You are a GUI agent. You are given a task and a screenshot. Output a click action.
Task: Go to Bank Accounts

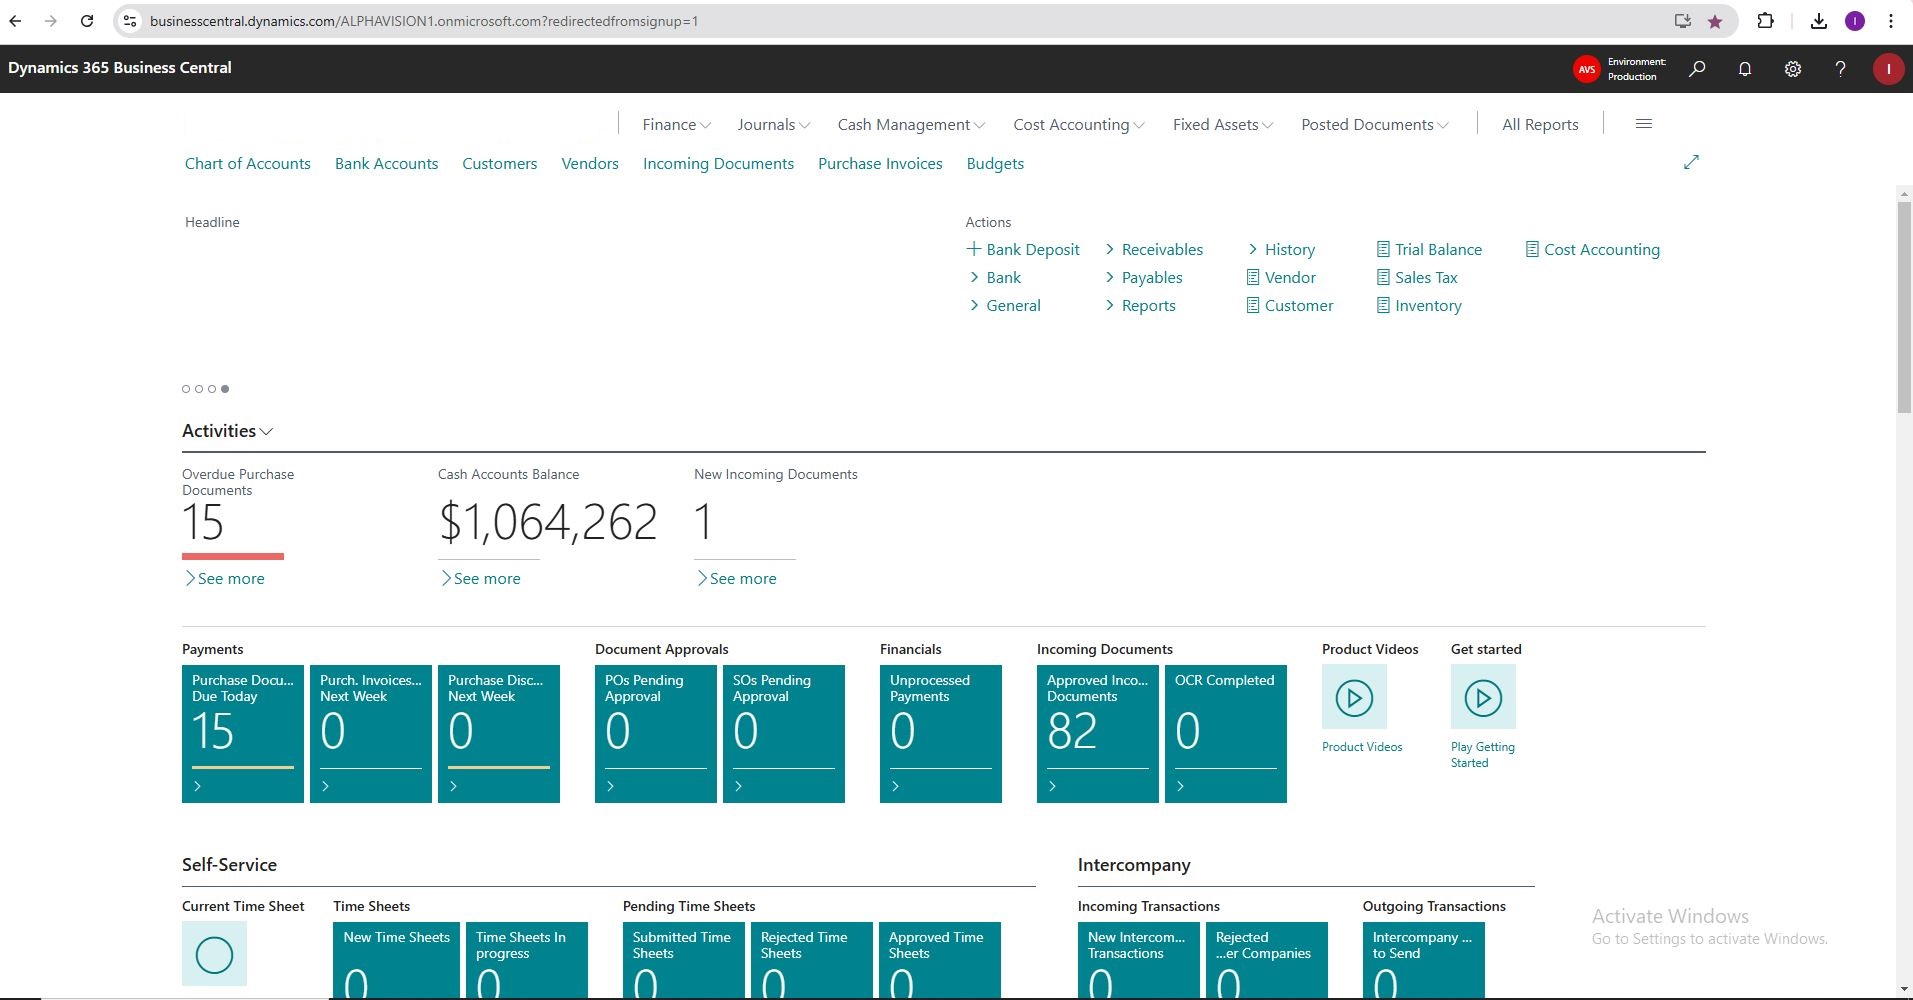tap(387, 163)
